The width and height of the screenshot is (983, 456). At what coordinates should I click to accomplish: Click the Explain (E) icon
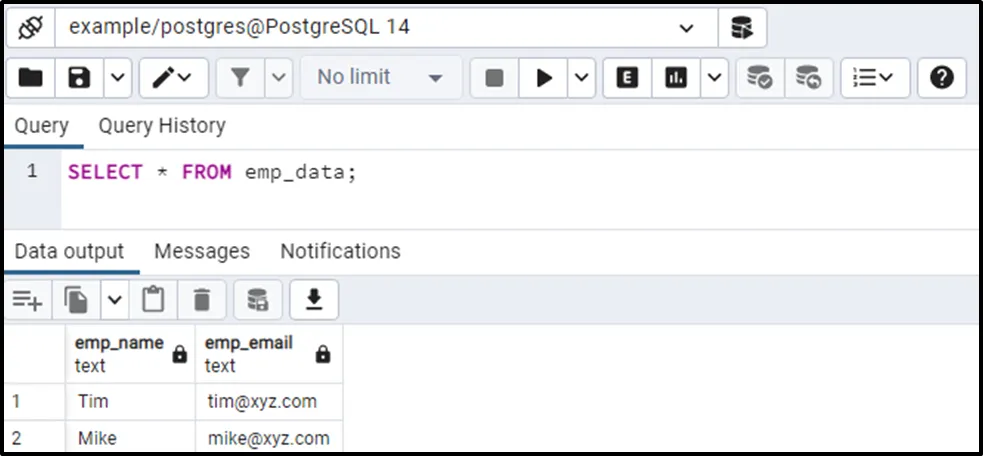627,77
